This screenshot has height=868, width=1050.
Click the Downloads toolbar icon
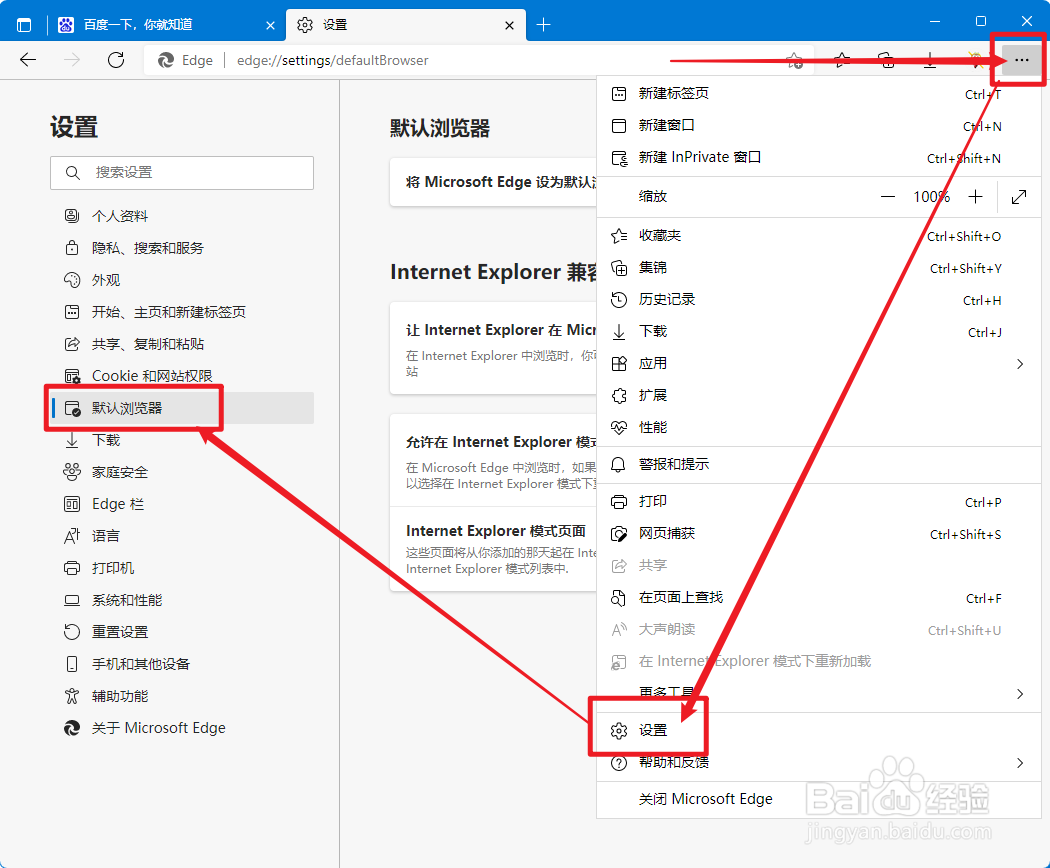[x=929, y=60]
